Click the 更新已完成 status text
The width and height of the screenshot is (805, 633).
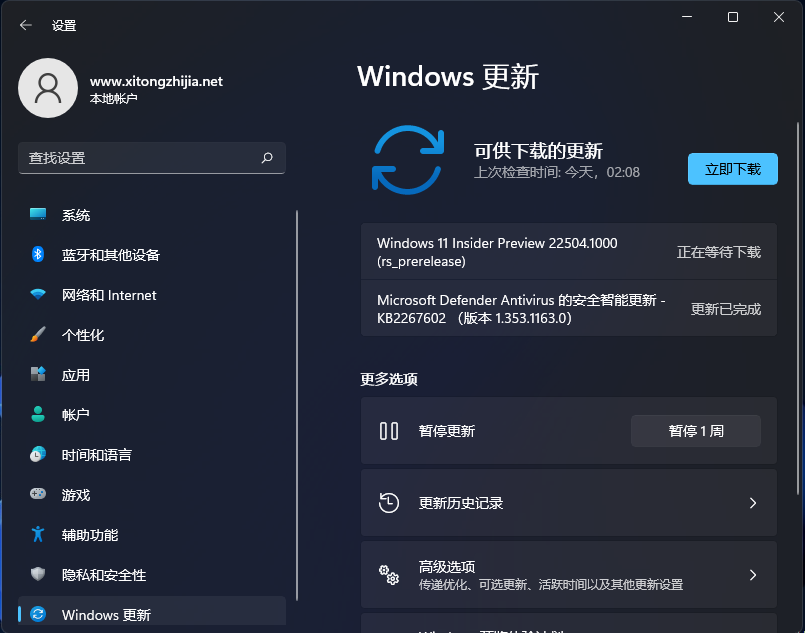pyautogui.click(x=725, y=309)
